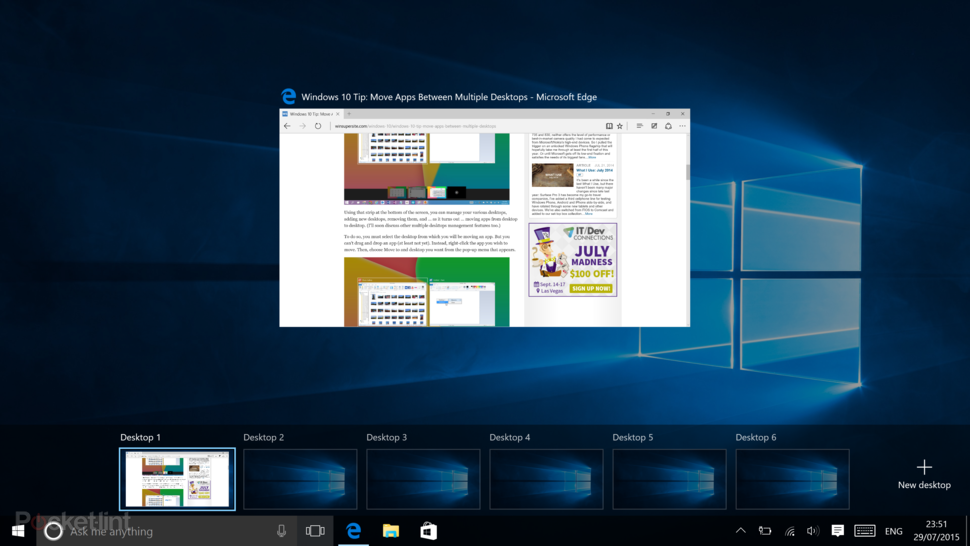Viewport: 970px width, 546px height.
Task: Refresh the page in Edge
Action: click(318, 126)
